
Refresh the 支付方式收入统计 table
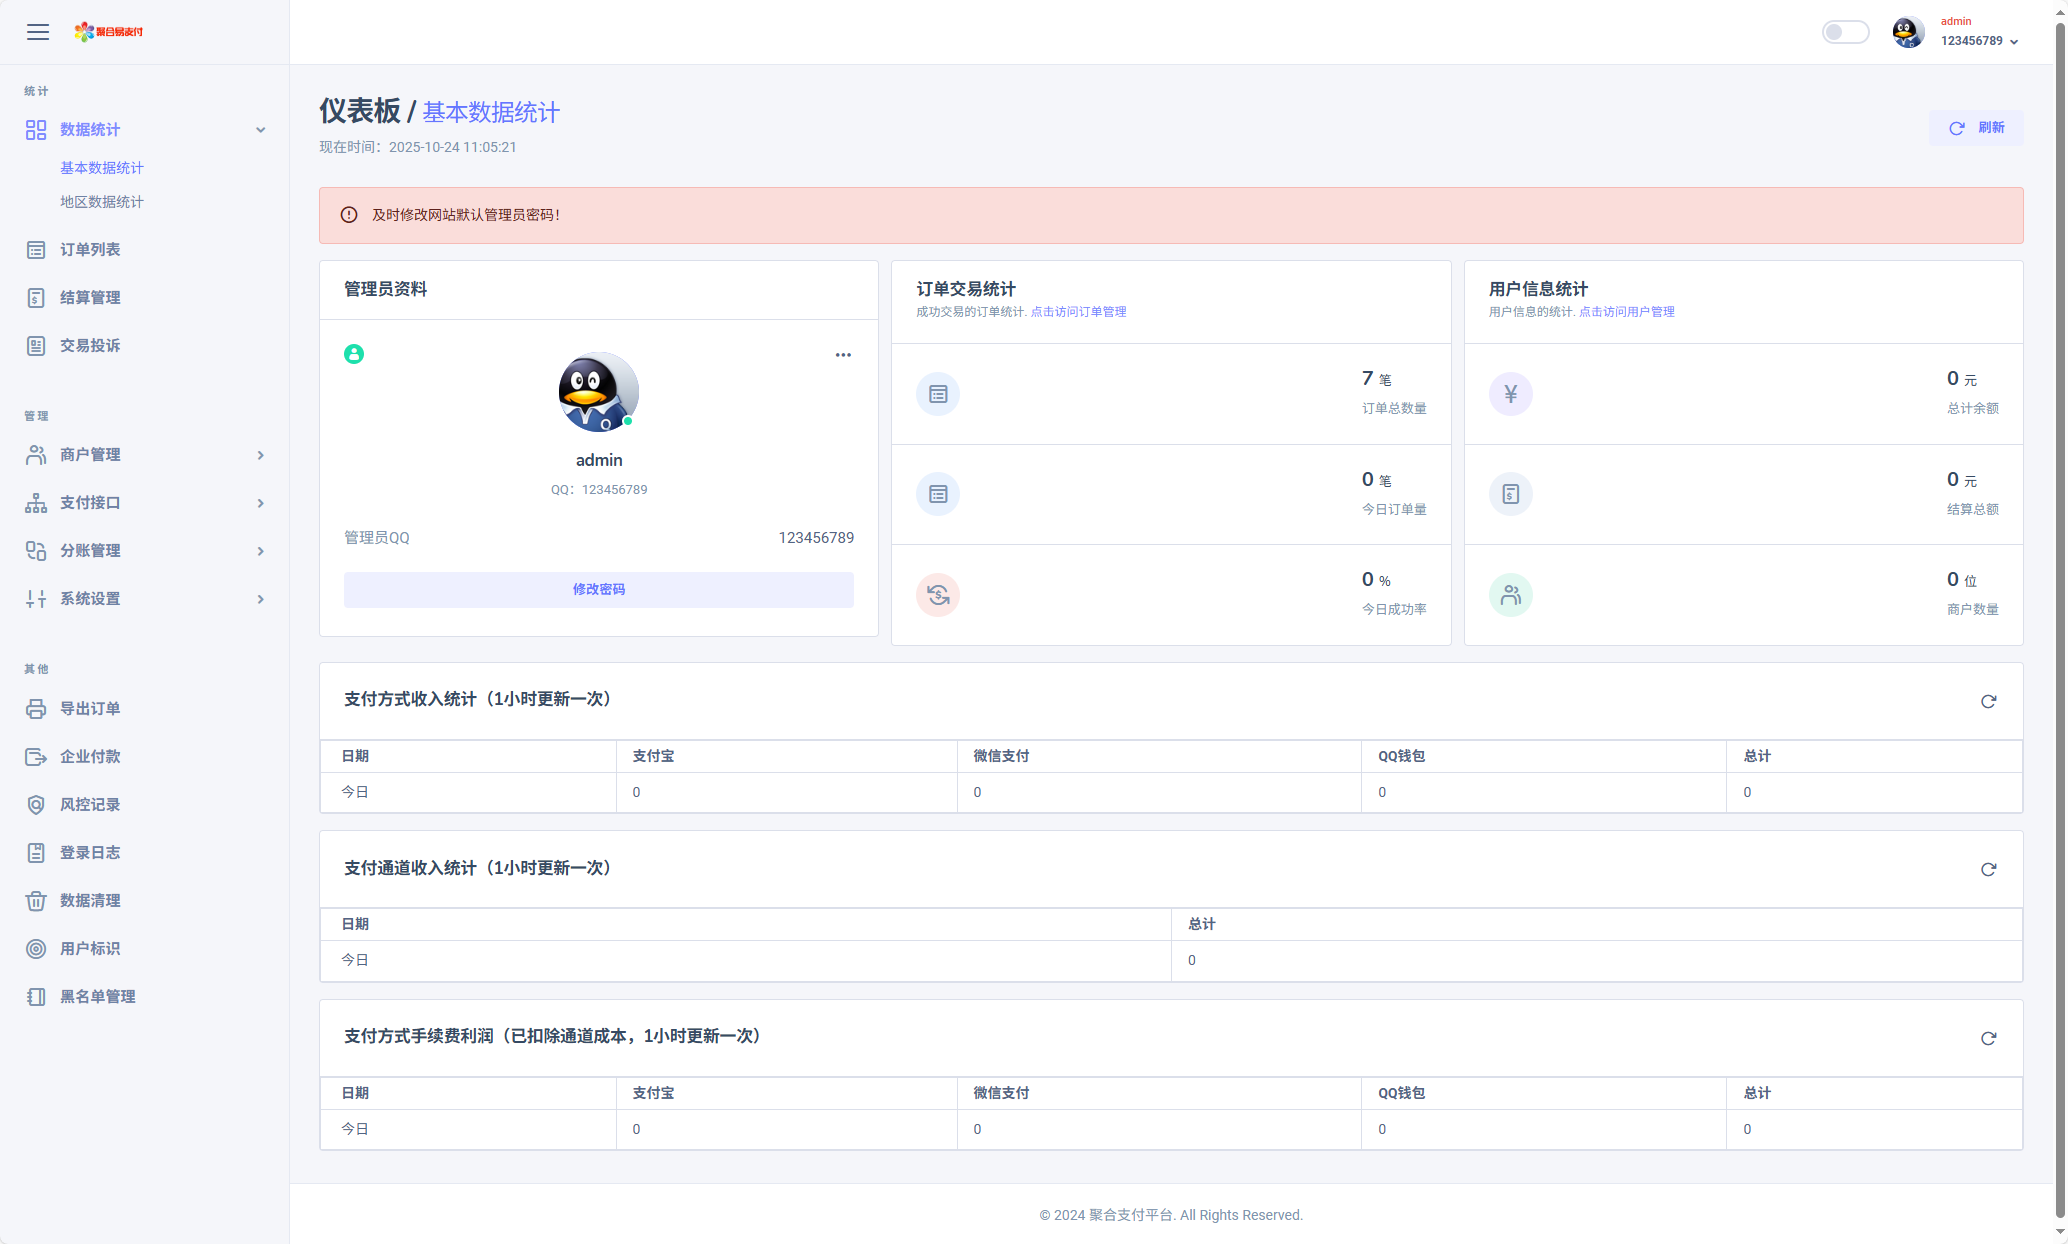pyautogui.click(x=1988, y=701)
